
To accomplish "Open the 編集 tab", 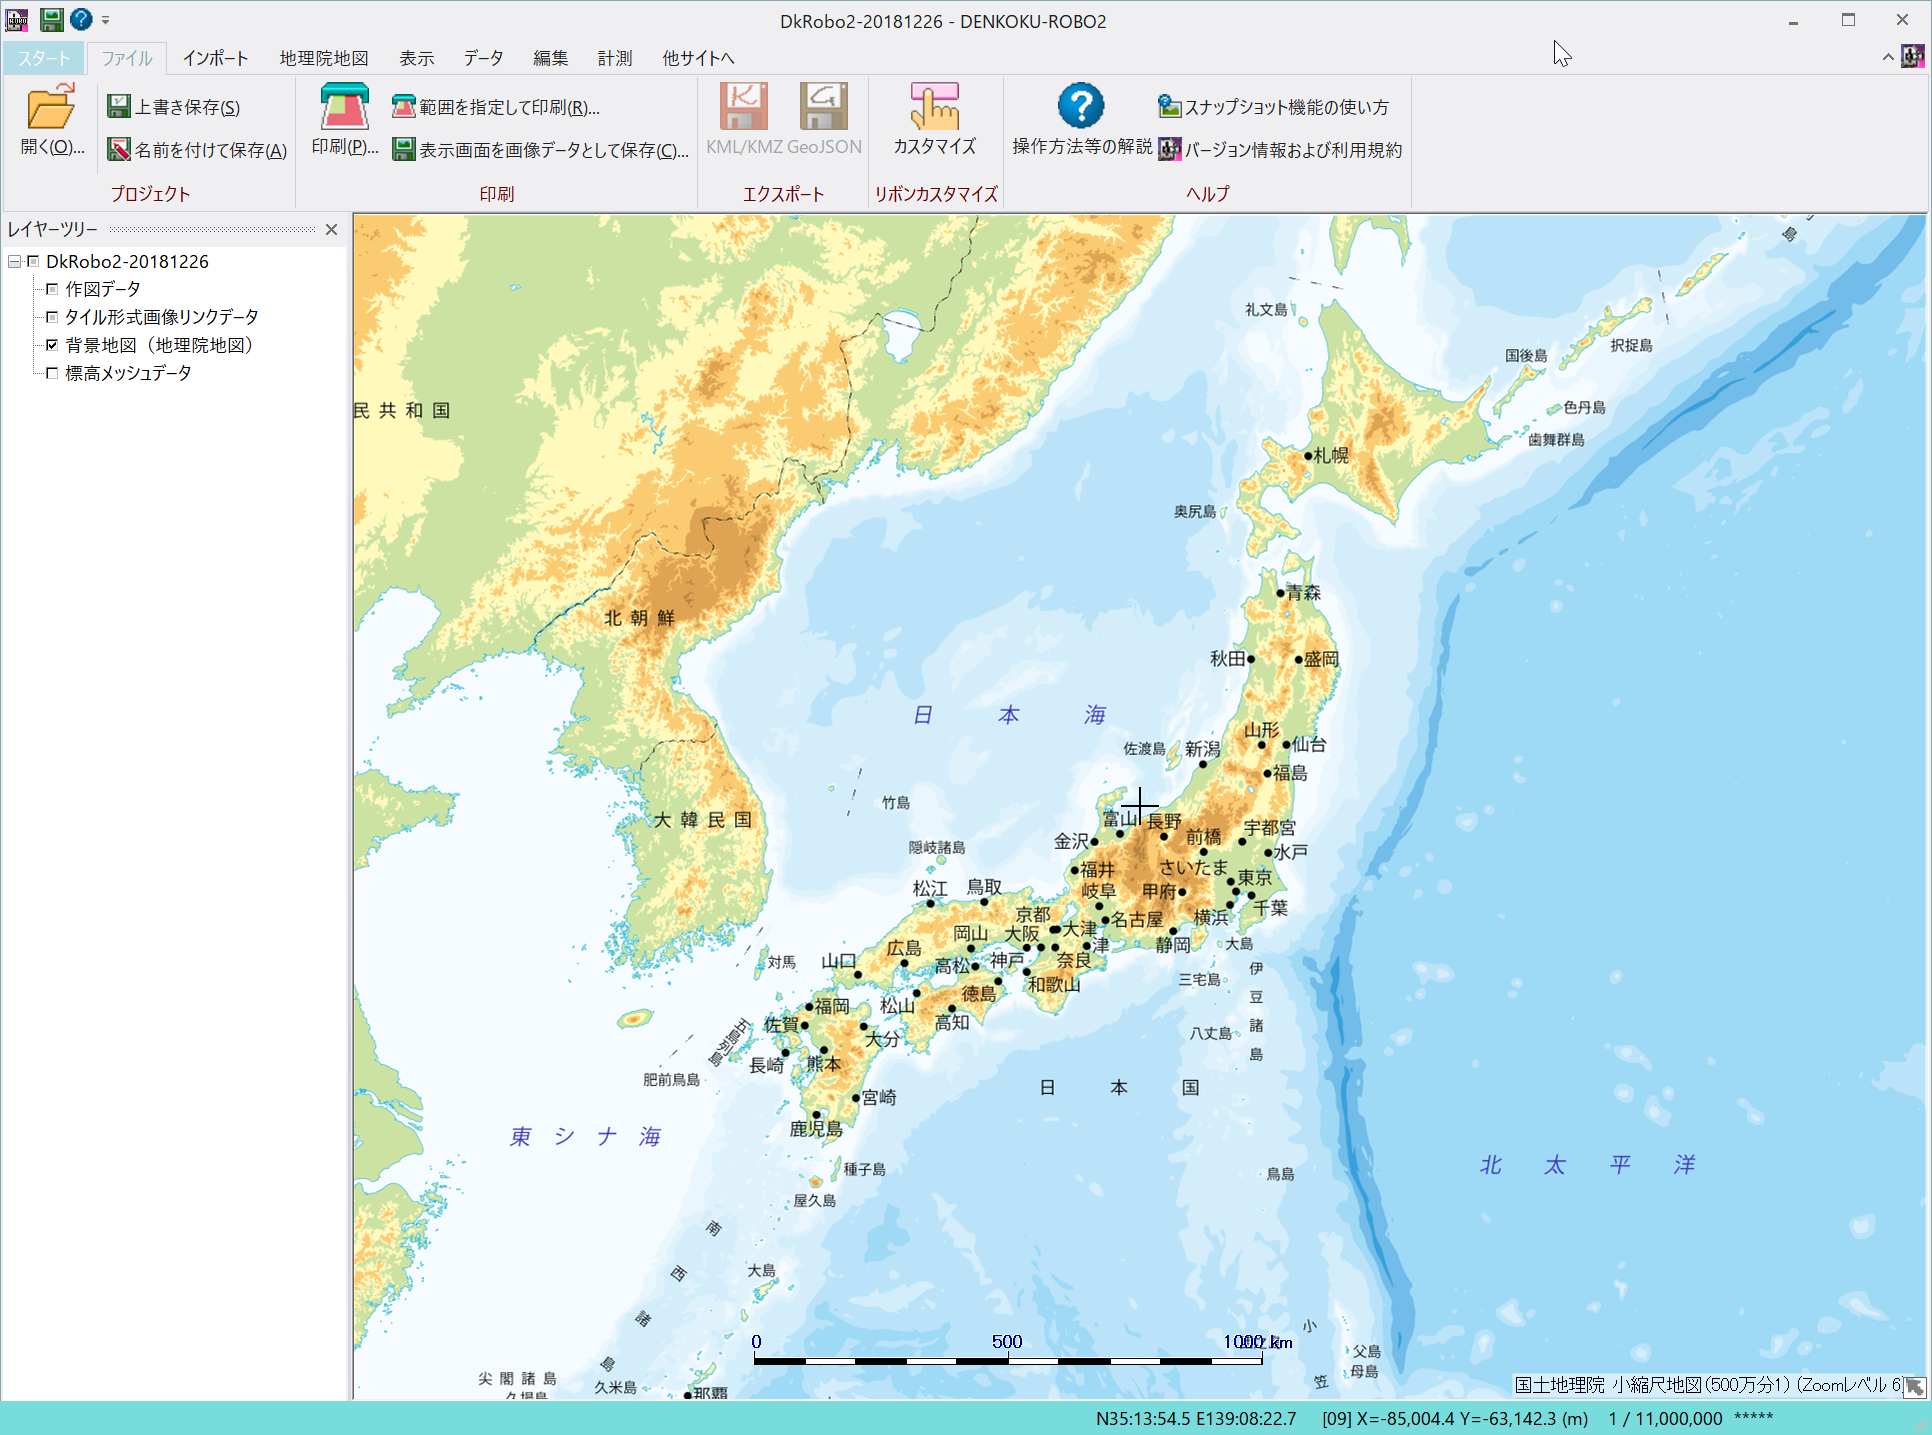I will pyautogui.click(x=550, y=58).
